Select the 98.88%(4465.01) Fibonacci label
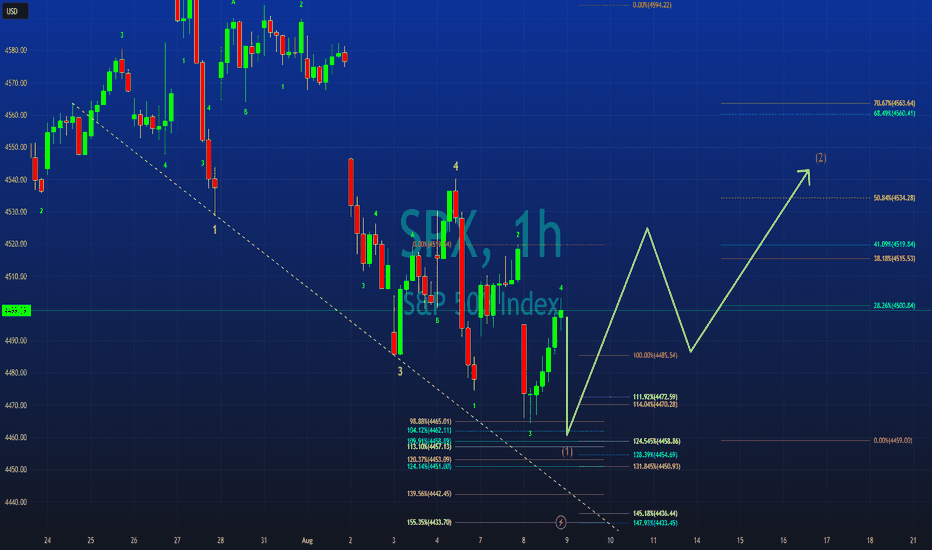Image resolution: width=932 pixels, height=550 pixels. 430,422
